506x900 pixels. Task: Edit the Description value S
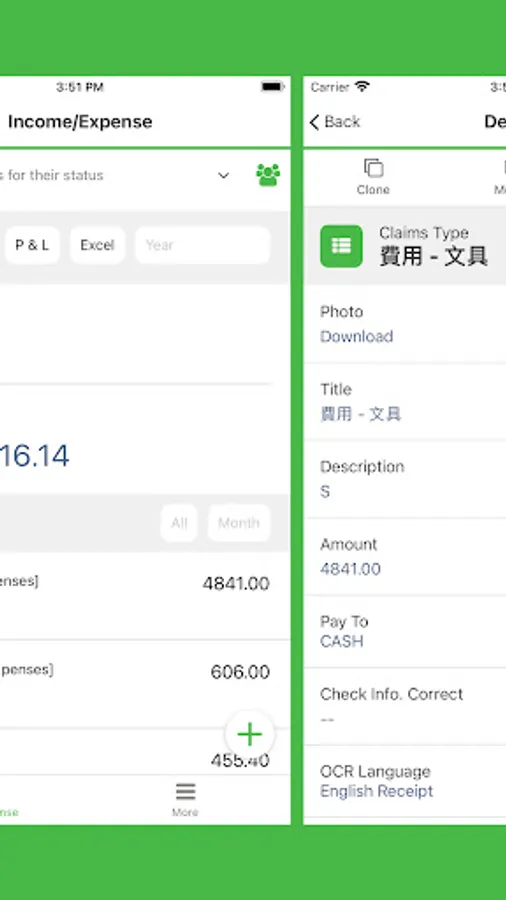click(x=325, y=492)
